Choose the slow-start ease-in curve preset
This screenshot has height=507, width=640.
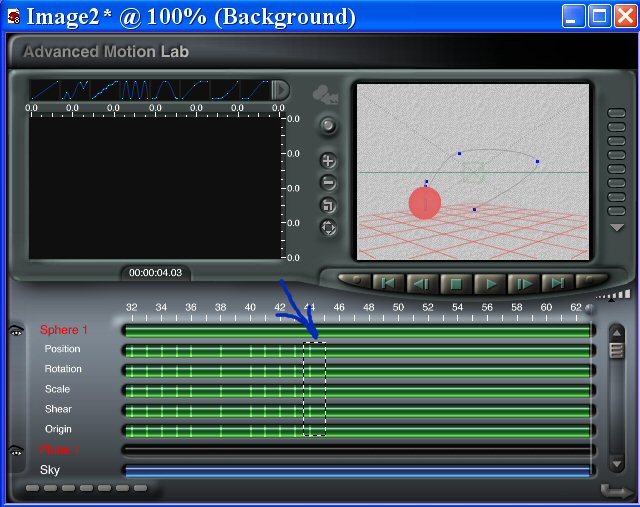coord(225,90)
